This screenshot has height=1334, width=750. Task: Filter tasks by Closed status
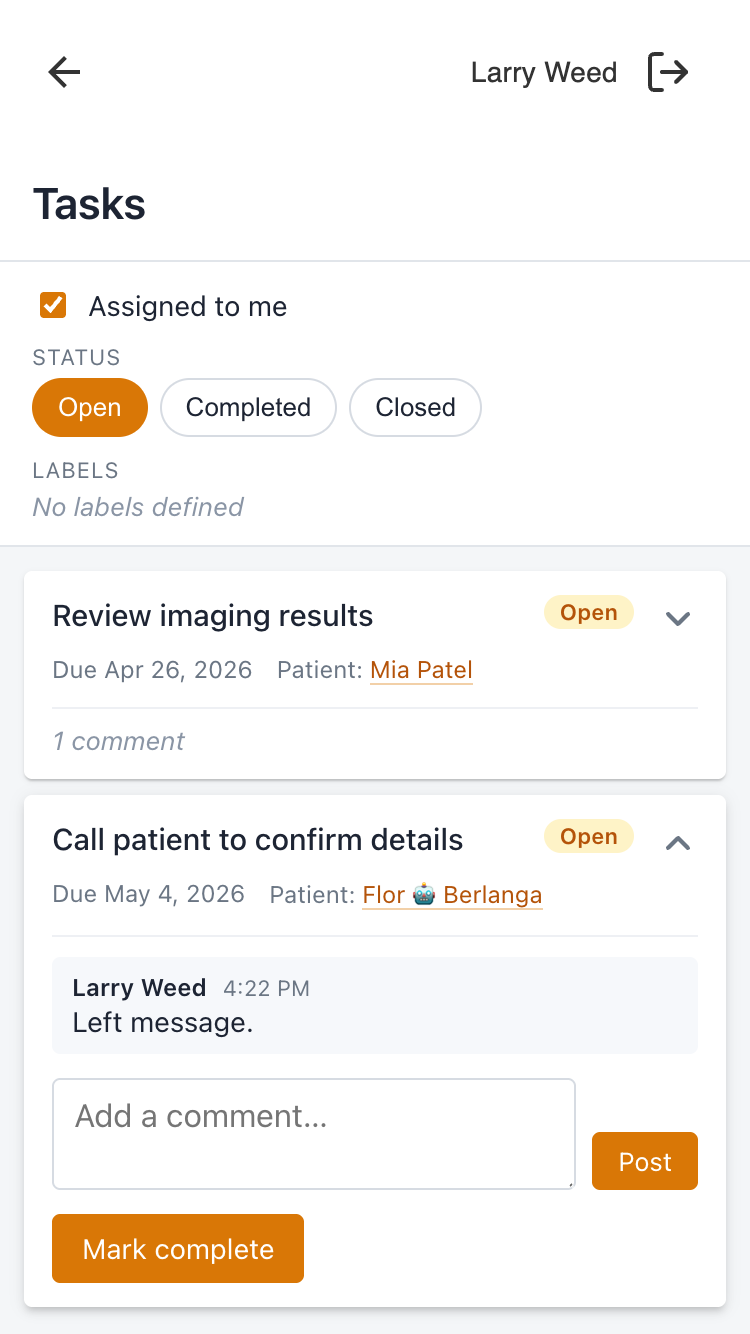tap(415, 408)
